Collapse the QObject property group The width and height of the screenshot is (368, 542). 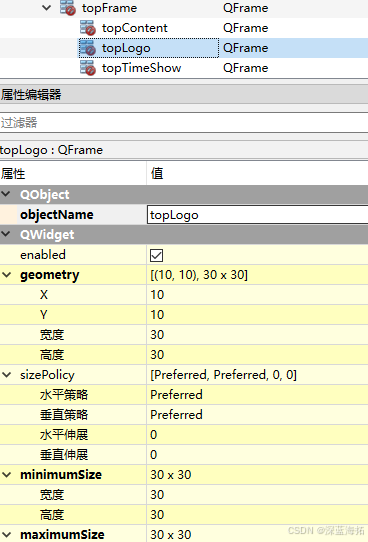pos(6,194)
